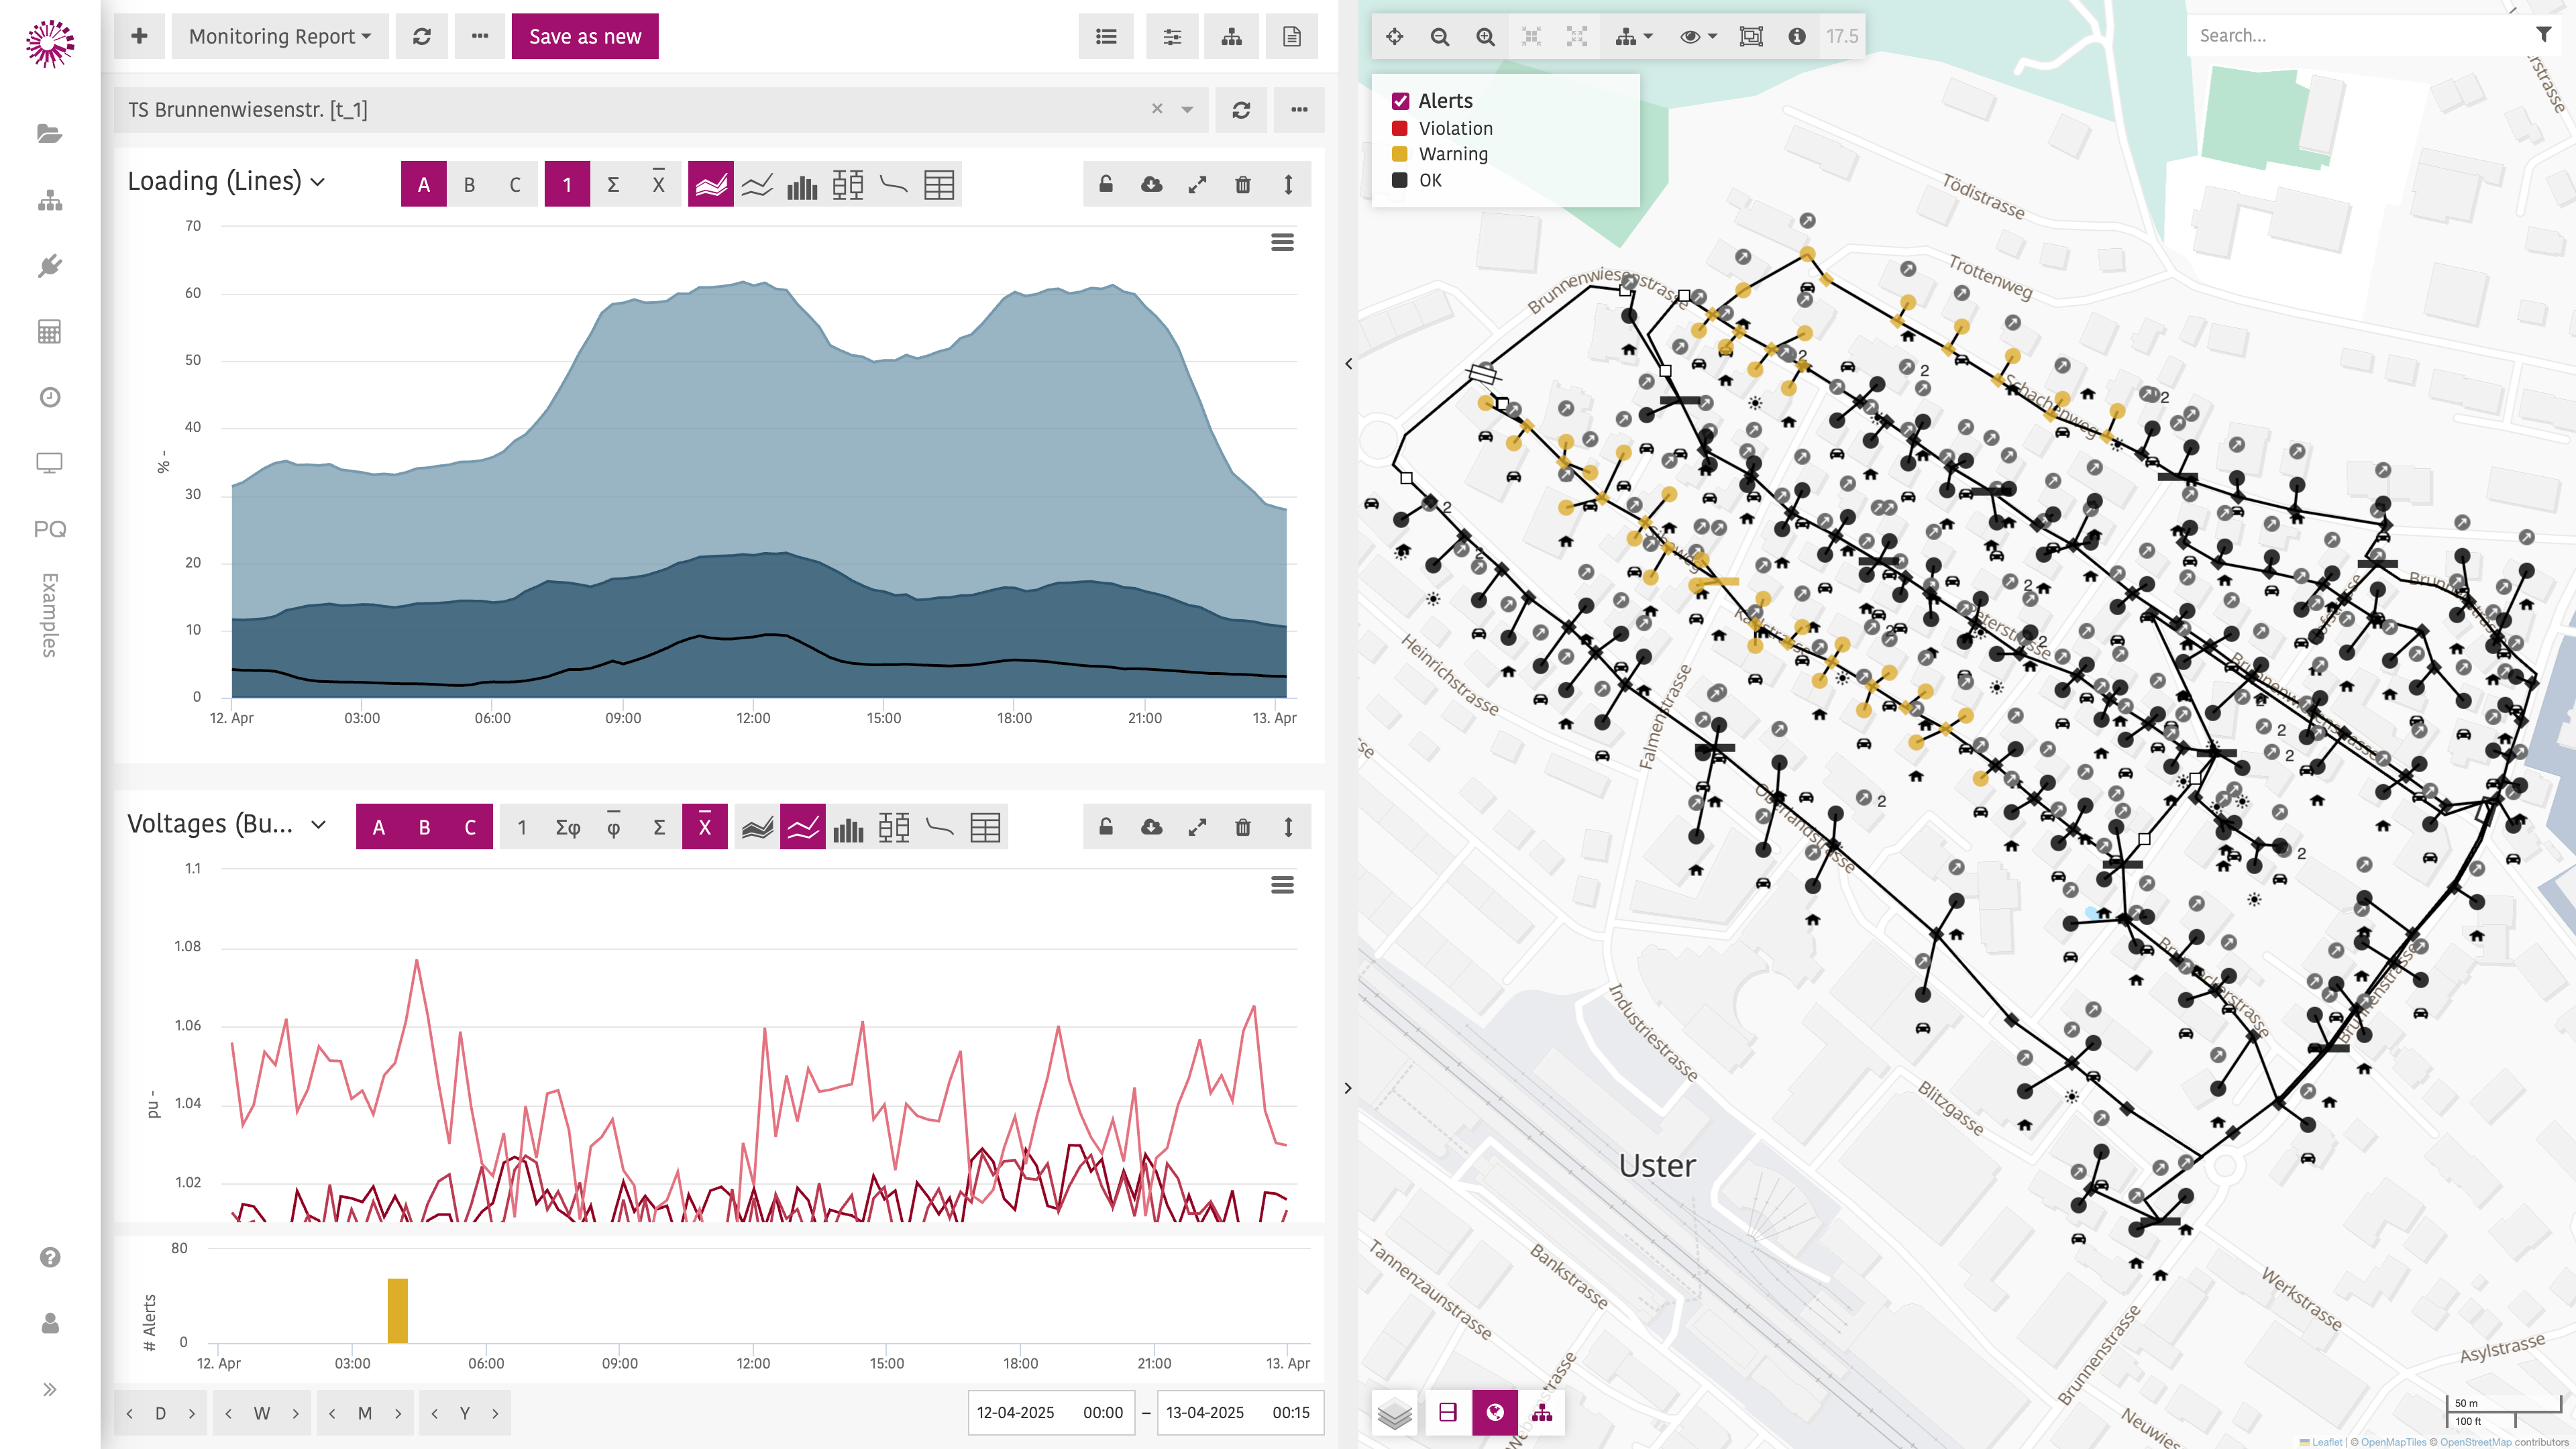Open the map network hierarchy dropdown
The image size is (2576, 1449).
1634,36
